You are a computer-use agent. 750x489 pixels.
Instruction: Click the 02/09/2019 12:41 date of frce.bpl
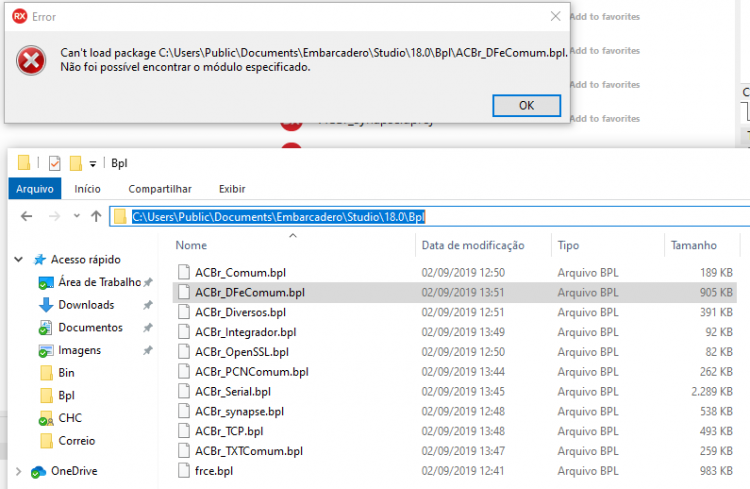(x=463, y=471)
